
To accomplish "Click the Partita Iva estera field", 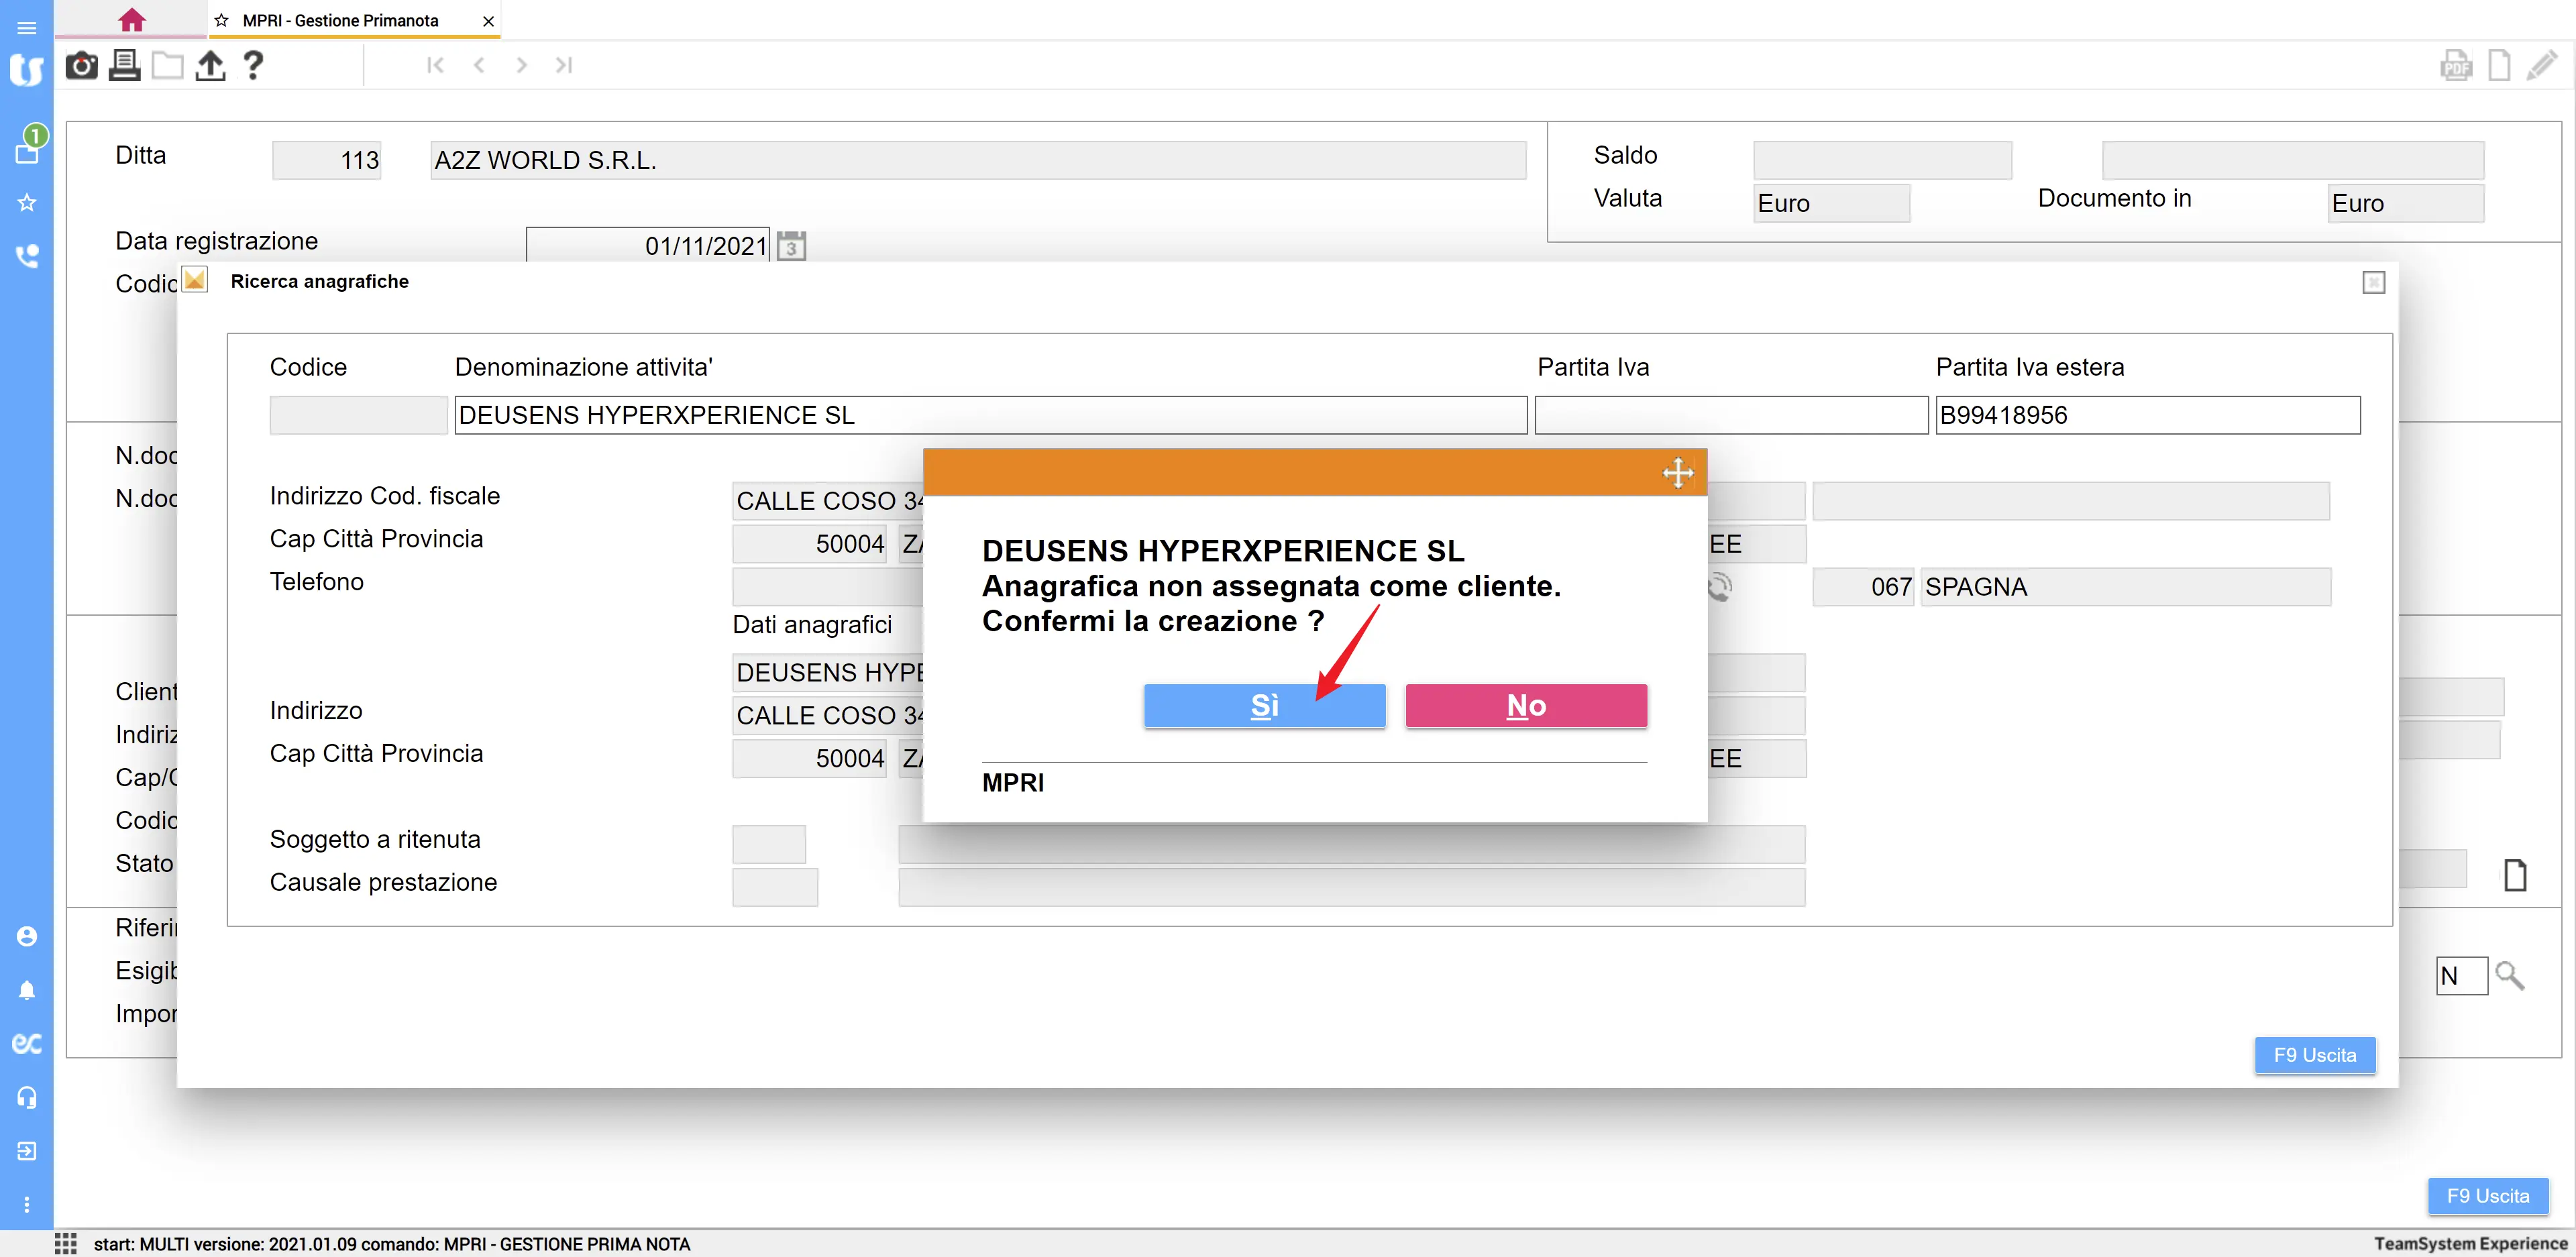I will coord(2147,415).
